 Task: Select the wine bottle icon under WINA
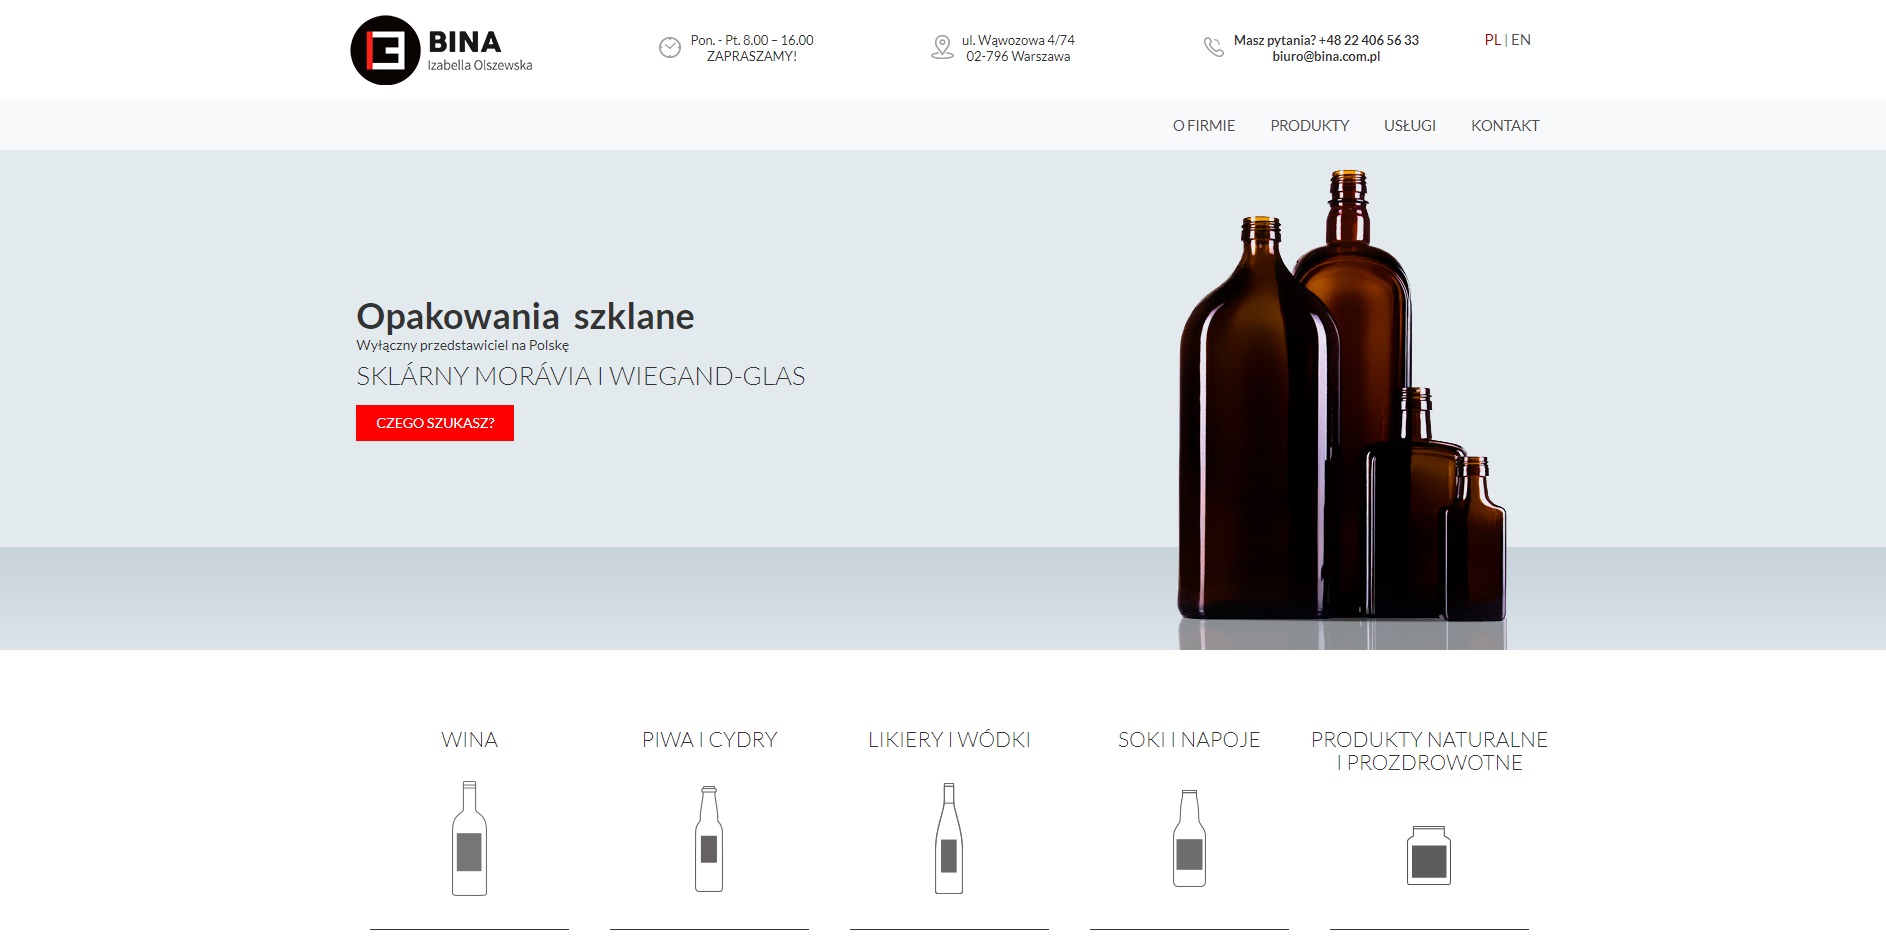pyautogui.click(x=469, y=838)
